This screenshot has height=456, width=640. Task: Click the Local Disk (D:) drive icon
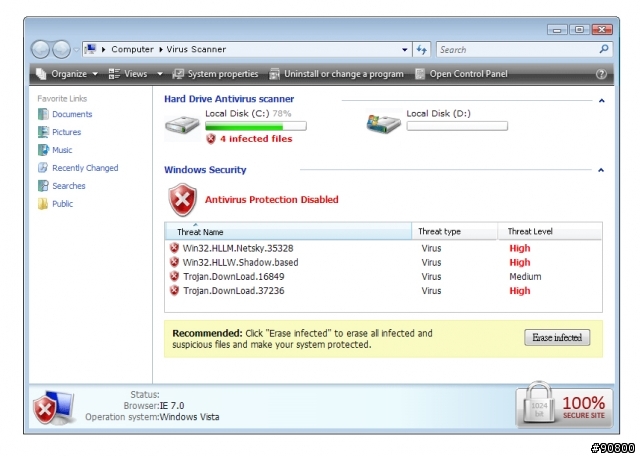[383, 123]
